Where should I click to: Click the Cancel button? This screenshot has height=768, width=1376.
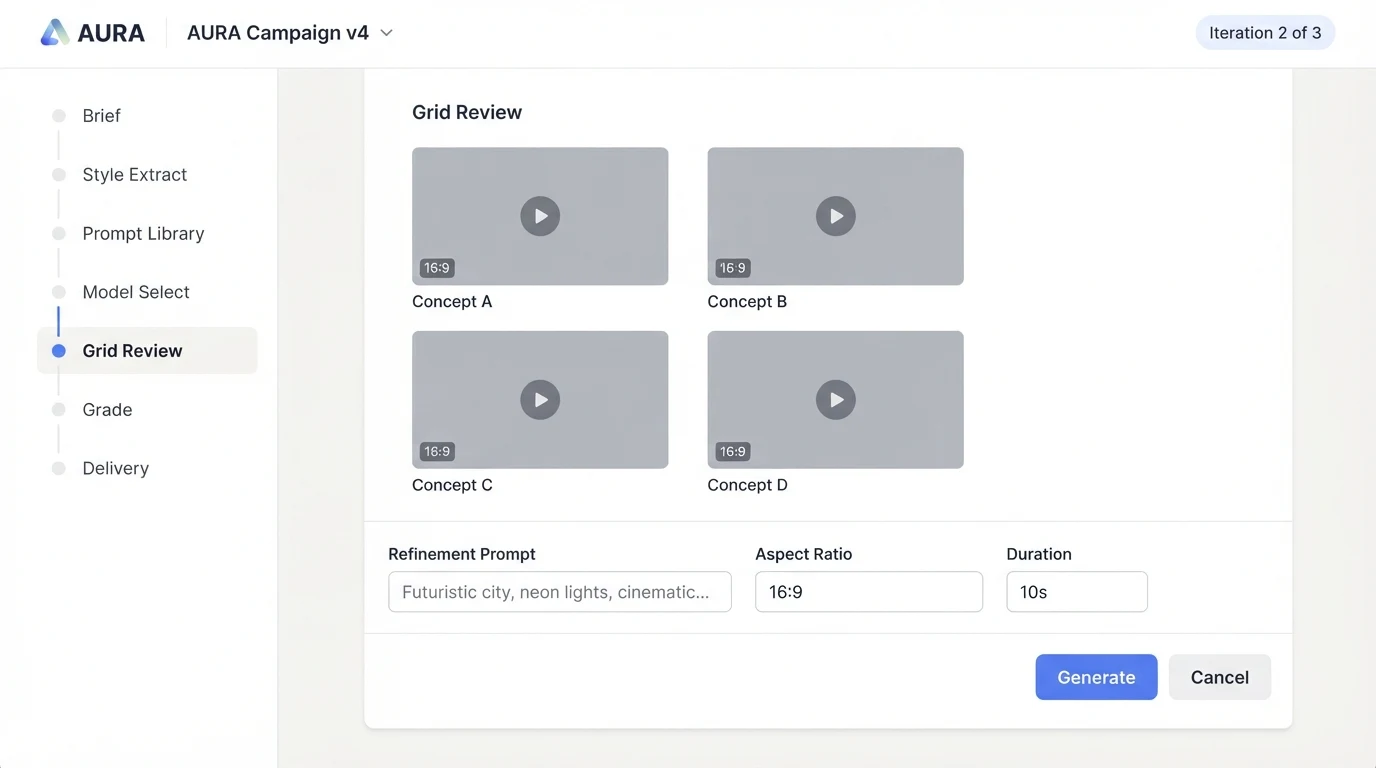point(1219,677)
